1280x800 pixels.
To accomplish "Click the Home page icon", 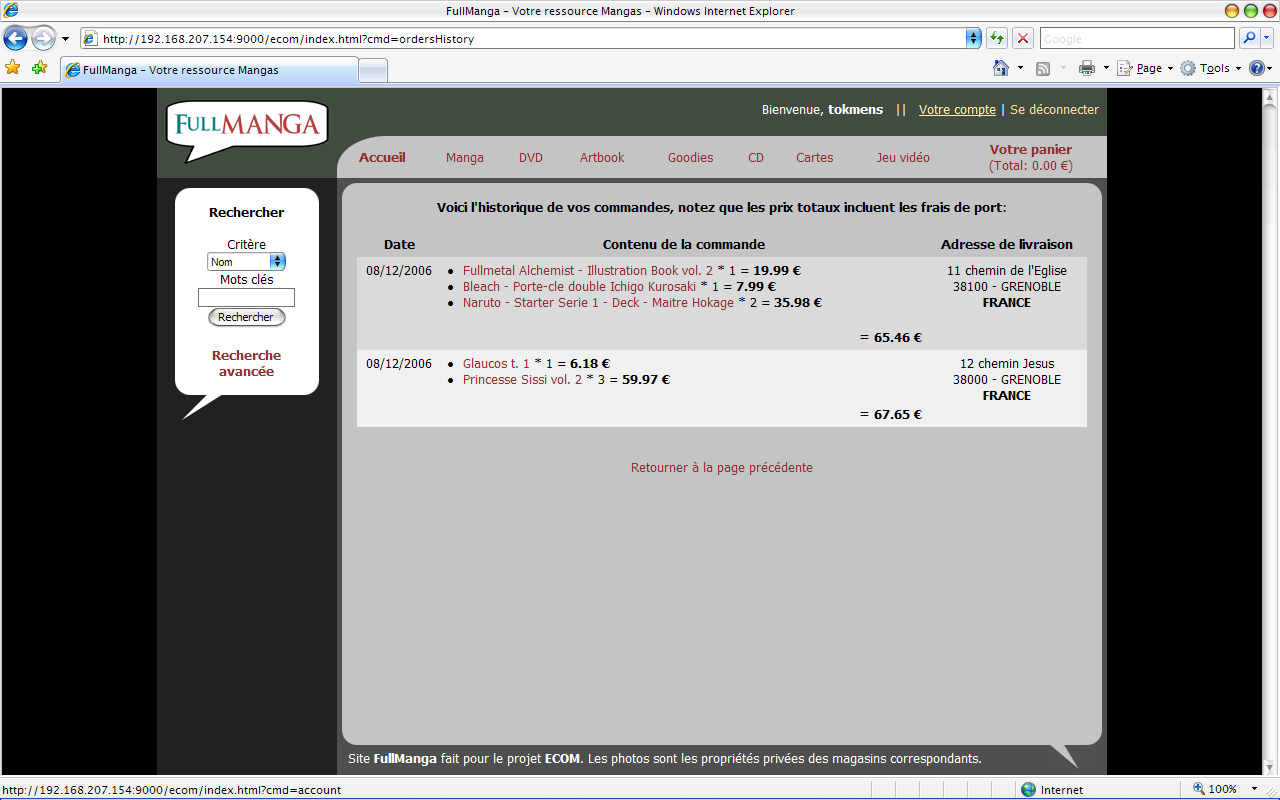I will 1001,68.
